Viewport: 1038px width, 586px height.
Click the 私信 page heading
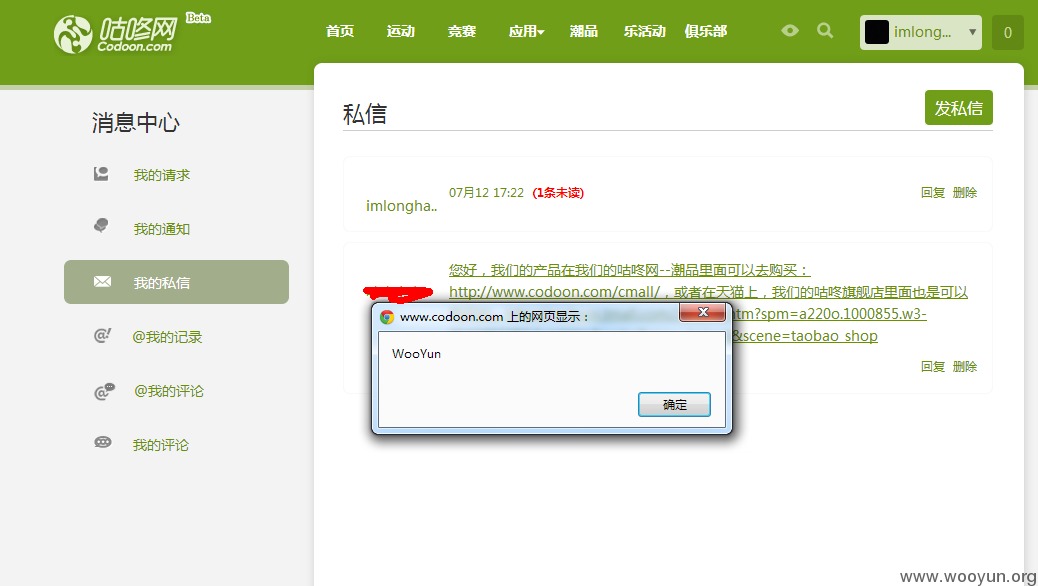click(365, 114)
